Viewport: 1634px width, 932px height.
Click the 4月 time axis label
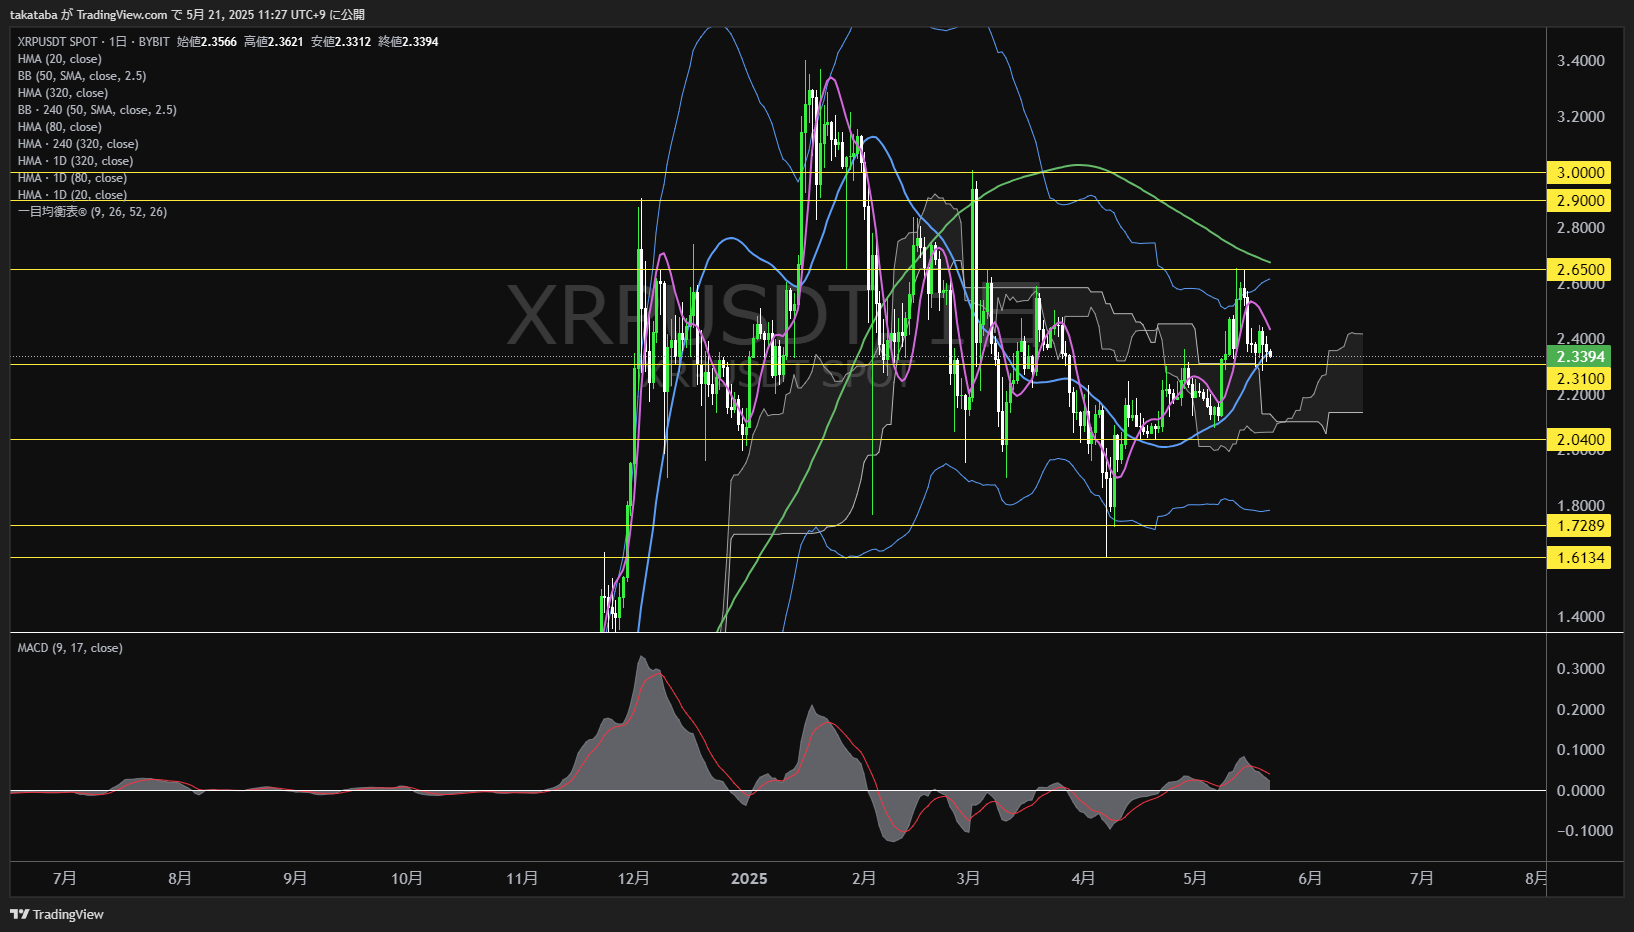1083,878
